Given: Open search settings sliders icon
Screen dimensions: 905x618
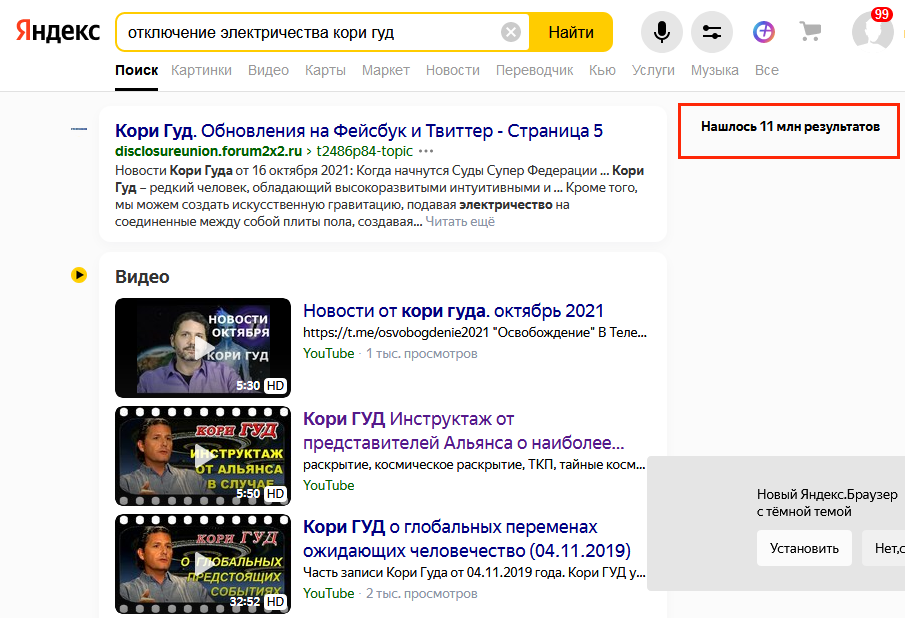Looking at the screenshot, I should click(x=712, y=32).
